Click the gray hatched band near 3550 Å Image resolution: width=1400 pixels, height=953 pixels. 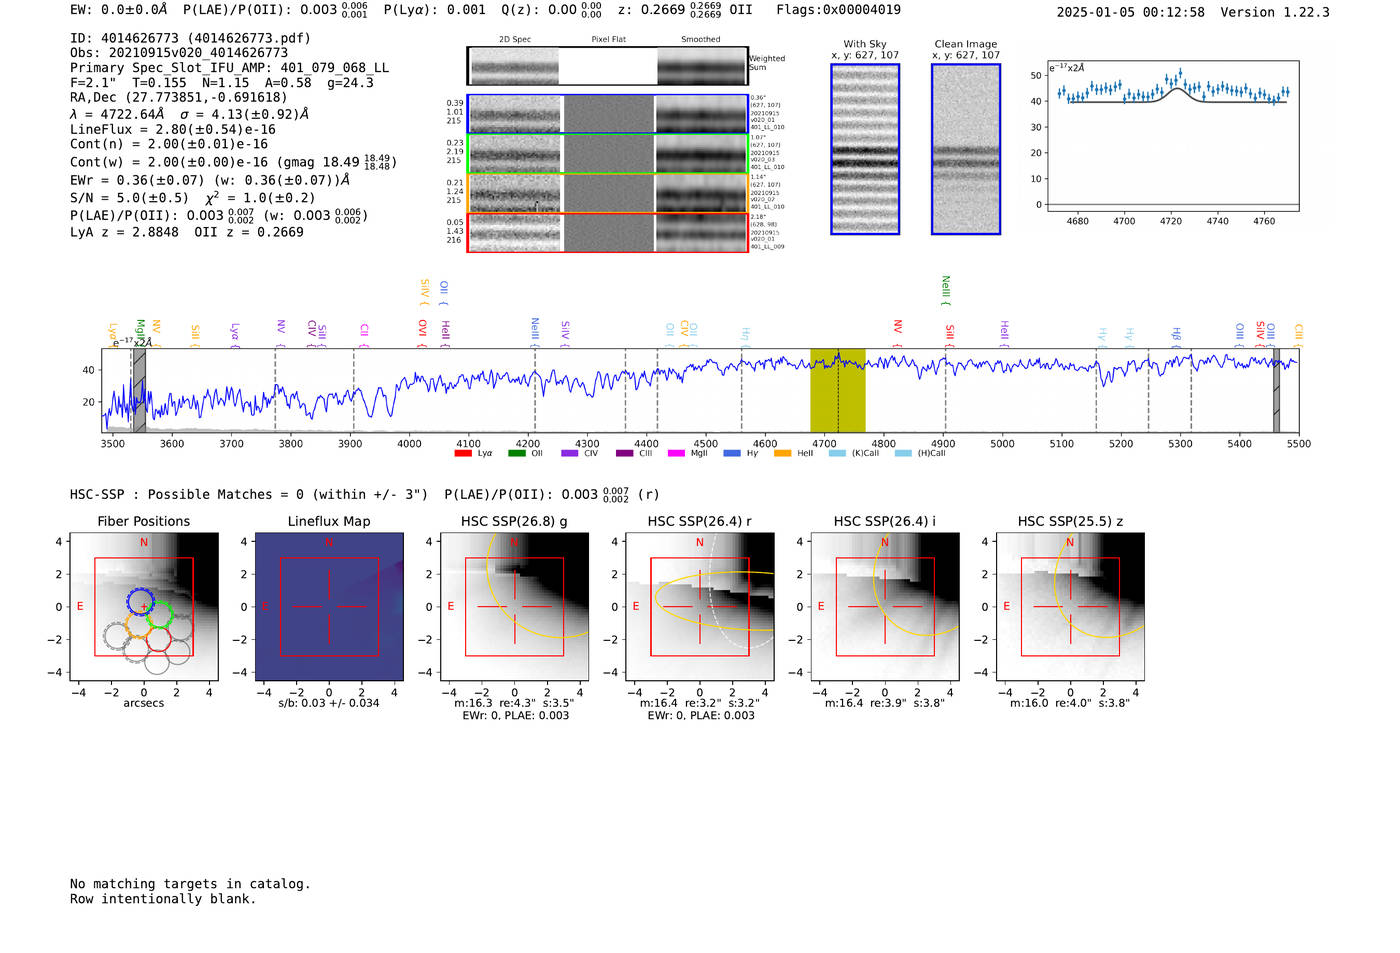coord(139,391)
